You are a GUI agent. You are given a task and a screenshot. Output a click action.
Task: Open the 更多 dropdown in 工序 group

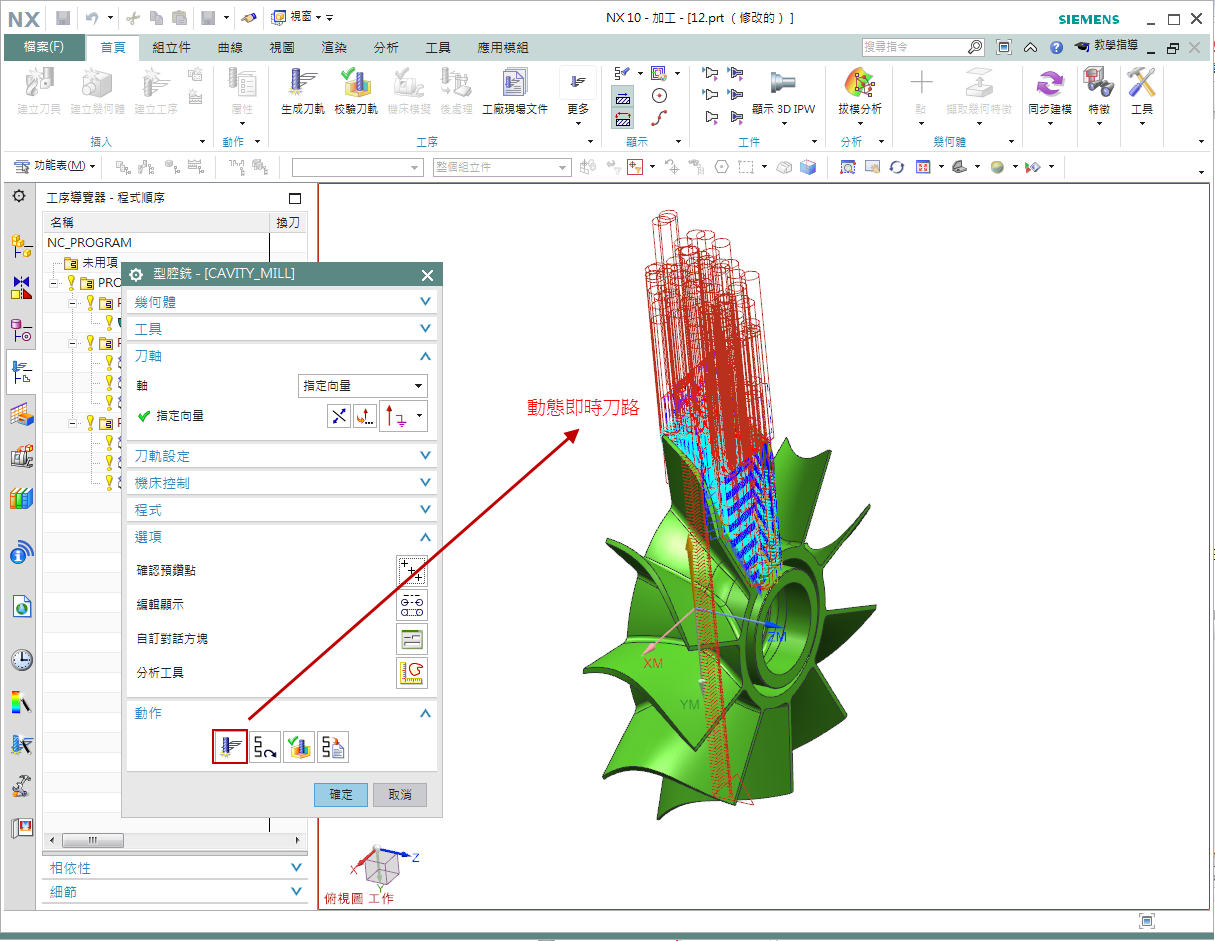(x=578, y=98)
